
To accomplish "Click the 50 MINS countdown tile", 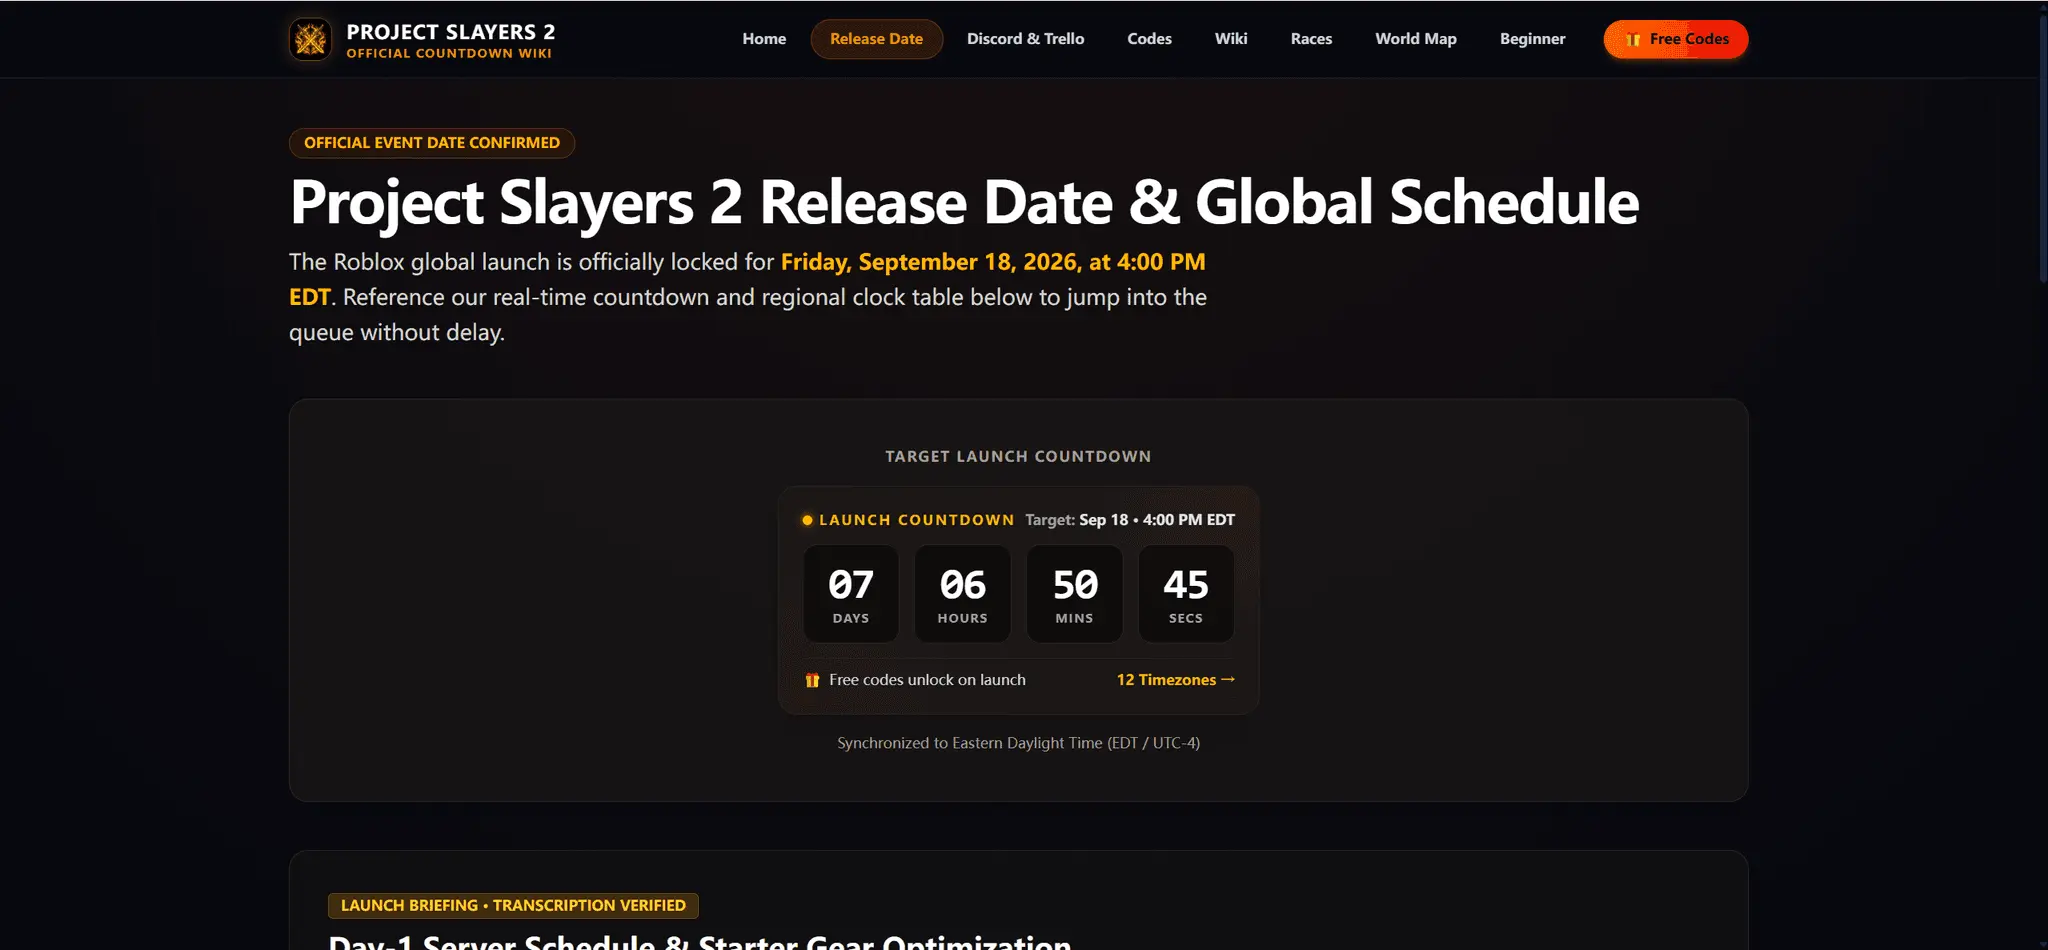I will [1074, 594].
